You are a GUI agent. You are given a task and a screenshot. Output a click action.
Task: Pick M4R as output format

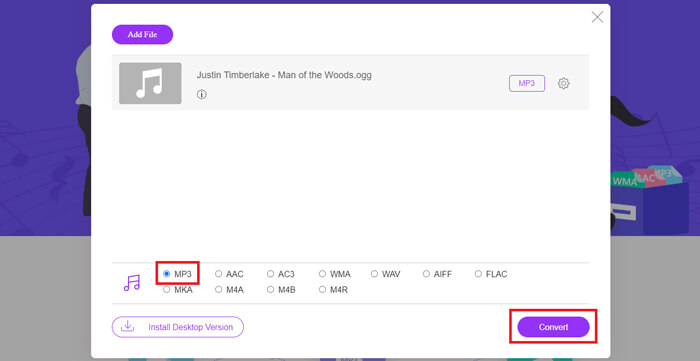coord(322,290)
